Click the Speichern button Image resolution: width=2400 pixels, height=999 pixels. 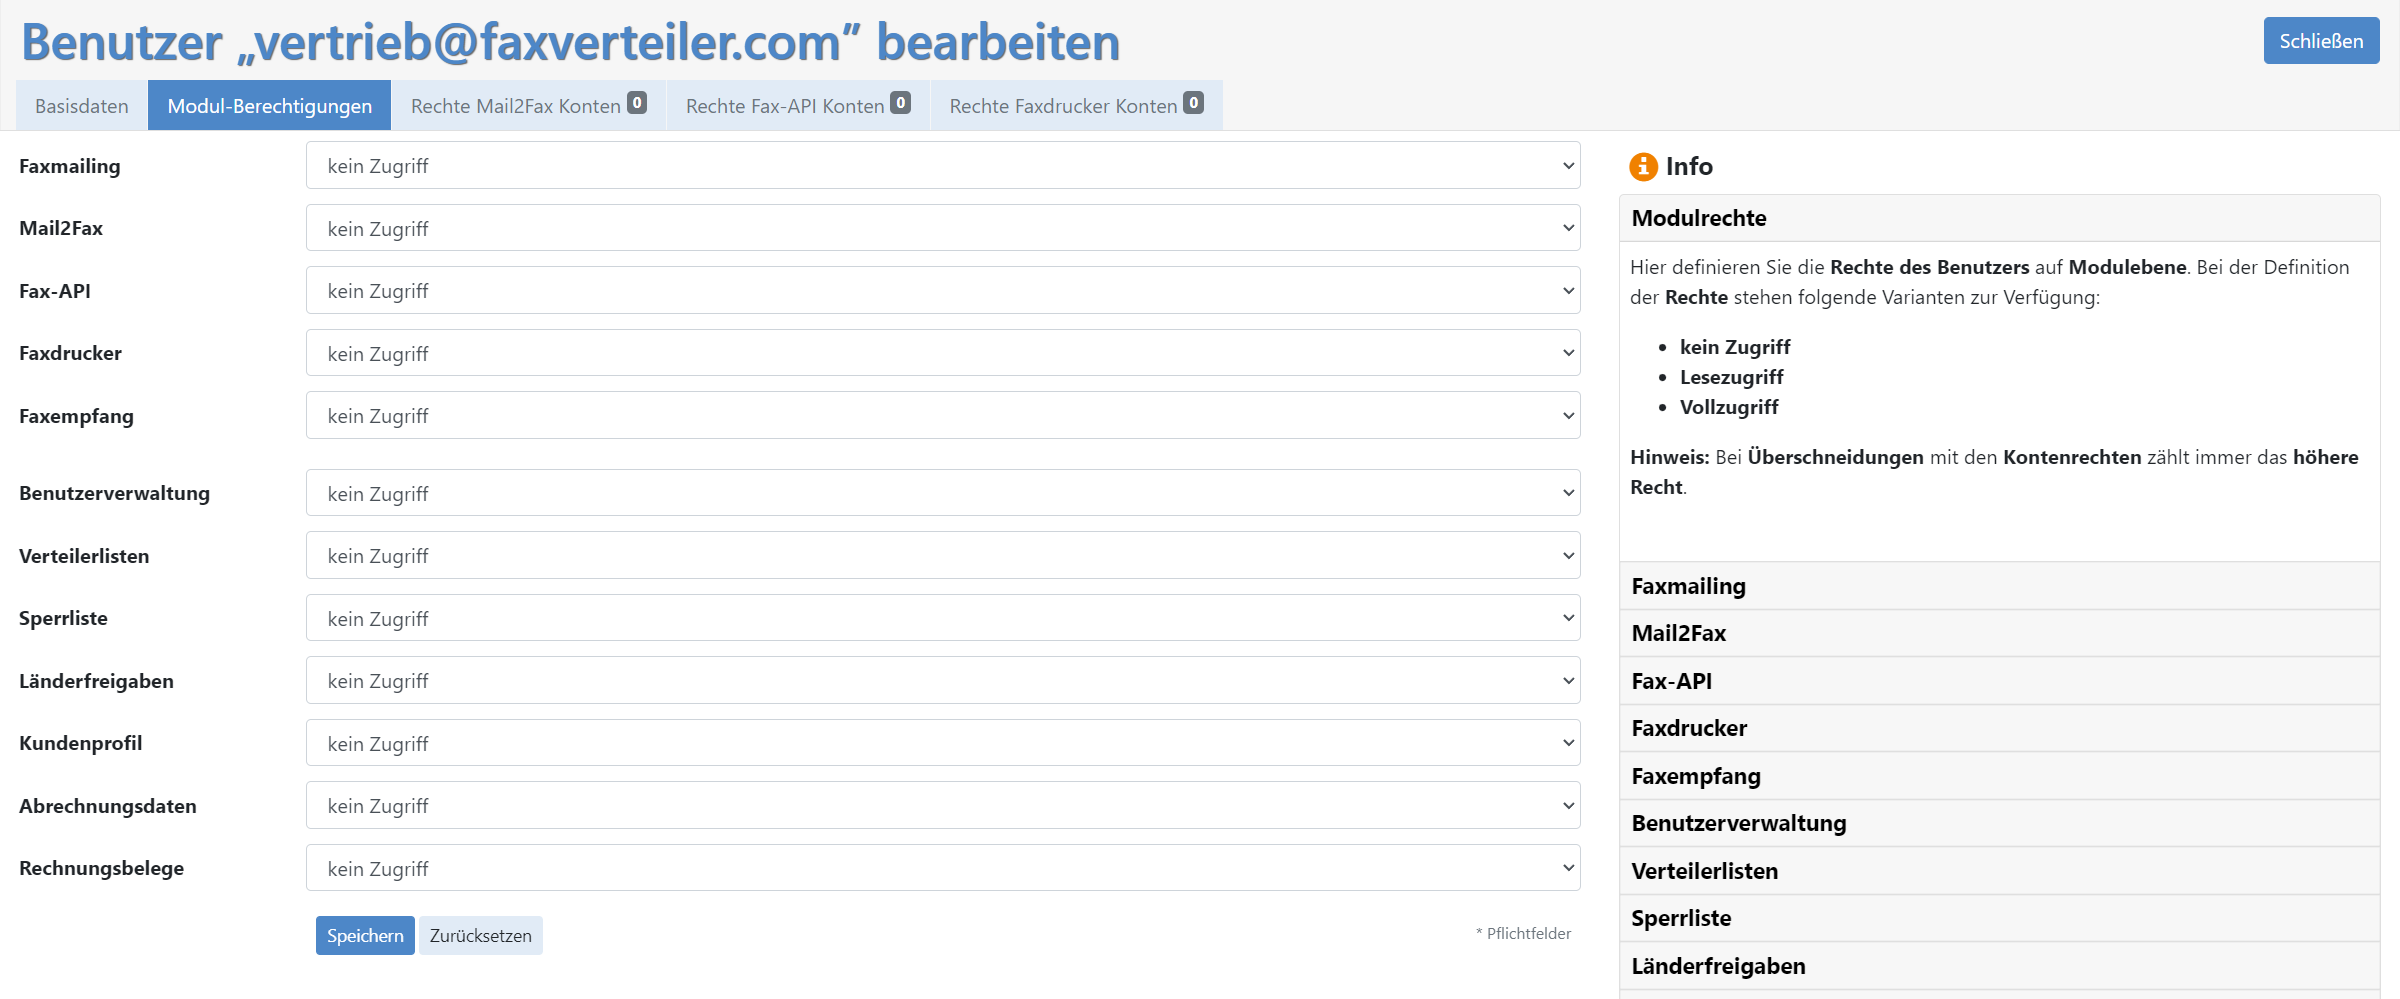click(x=365, y=936)
